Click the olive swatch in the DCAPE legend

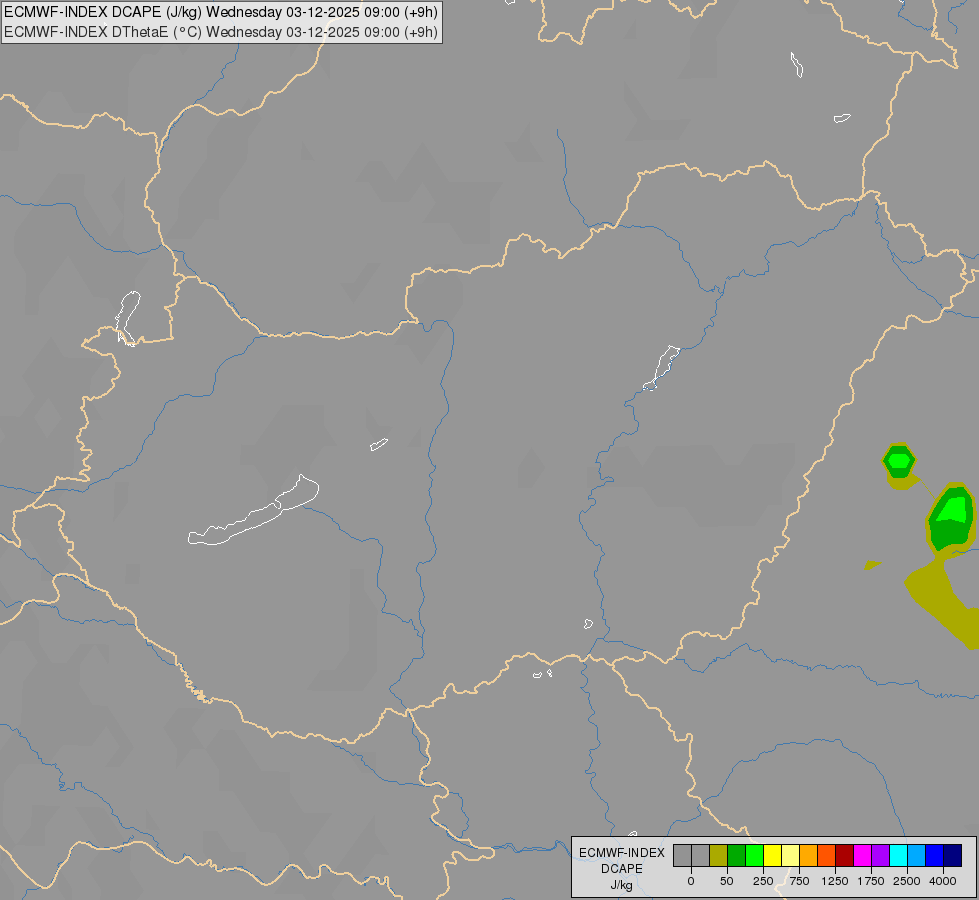(718, 855)
